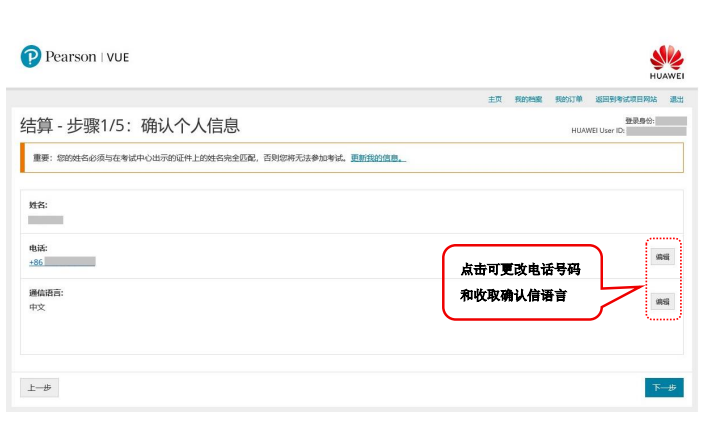
Task: Log out using 退出
Action: pyautogui.click(x=677, y=100)
